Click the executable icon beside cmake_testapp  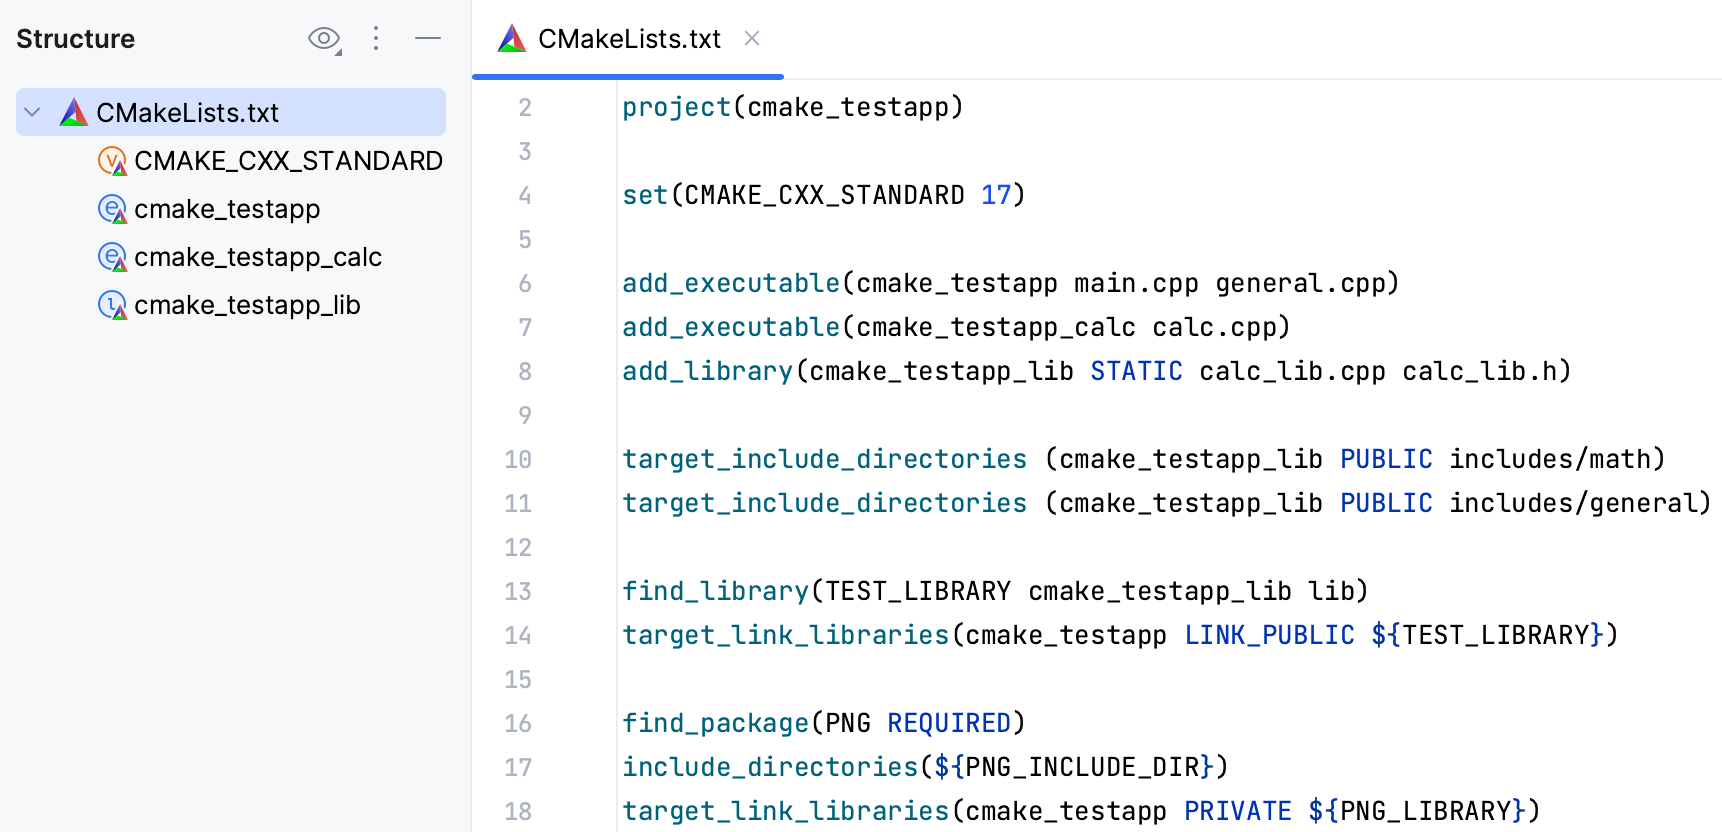point(113,208)
